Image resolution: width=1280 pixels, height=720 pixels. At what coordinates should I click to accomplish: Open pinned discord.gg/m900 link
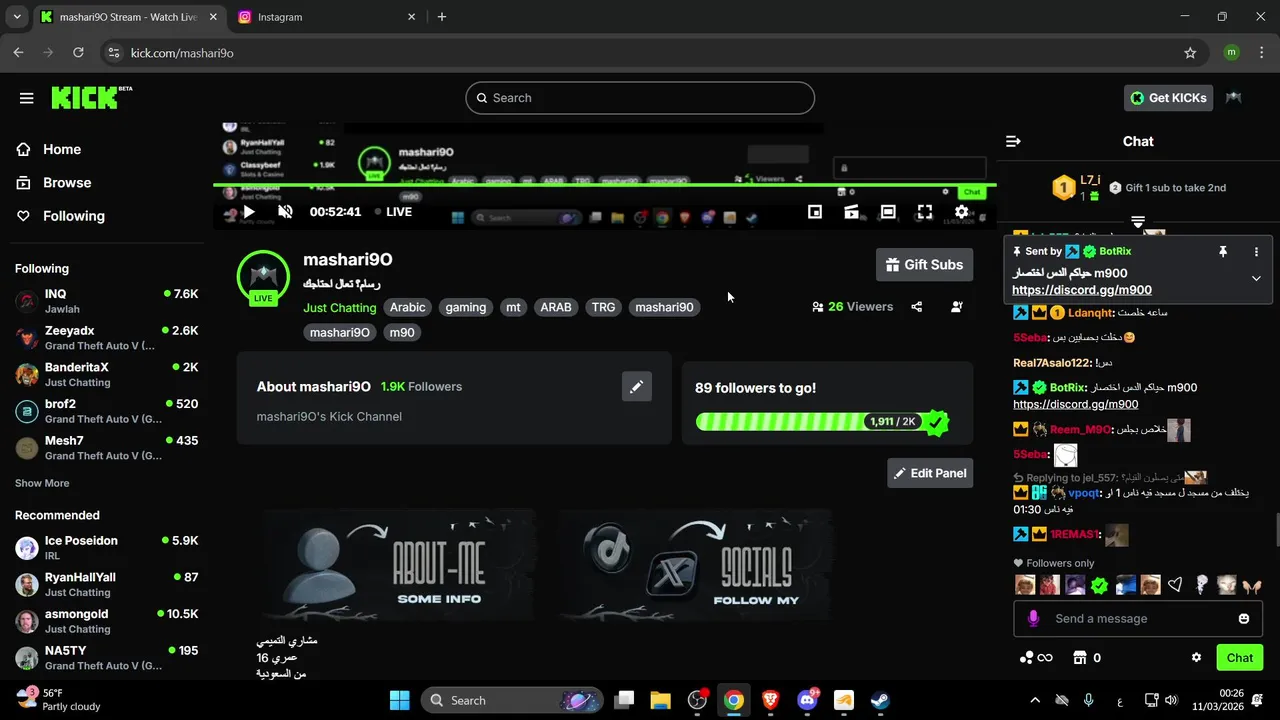(1081, 290)
